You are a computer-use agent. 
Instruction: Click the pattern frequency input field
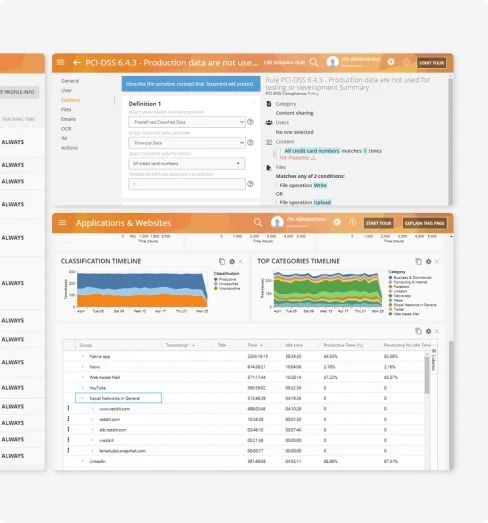coord(187,184)
